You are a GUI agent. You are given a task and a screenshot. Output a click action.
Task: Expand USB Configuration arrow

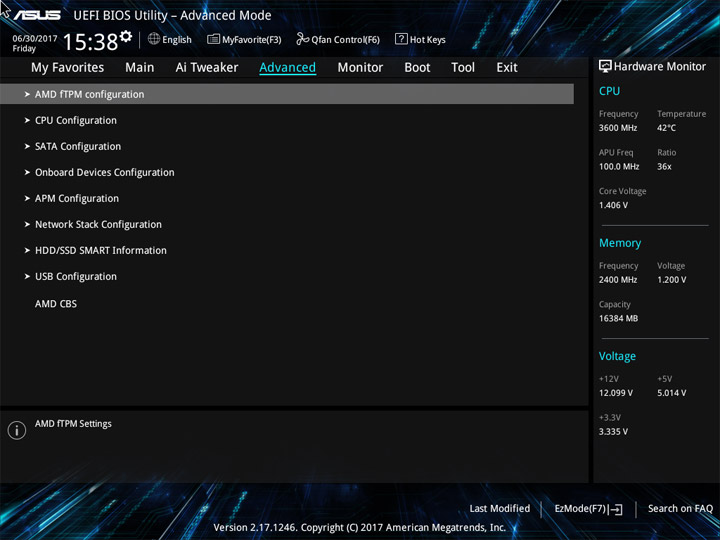(27, 276)
